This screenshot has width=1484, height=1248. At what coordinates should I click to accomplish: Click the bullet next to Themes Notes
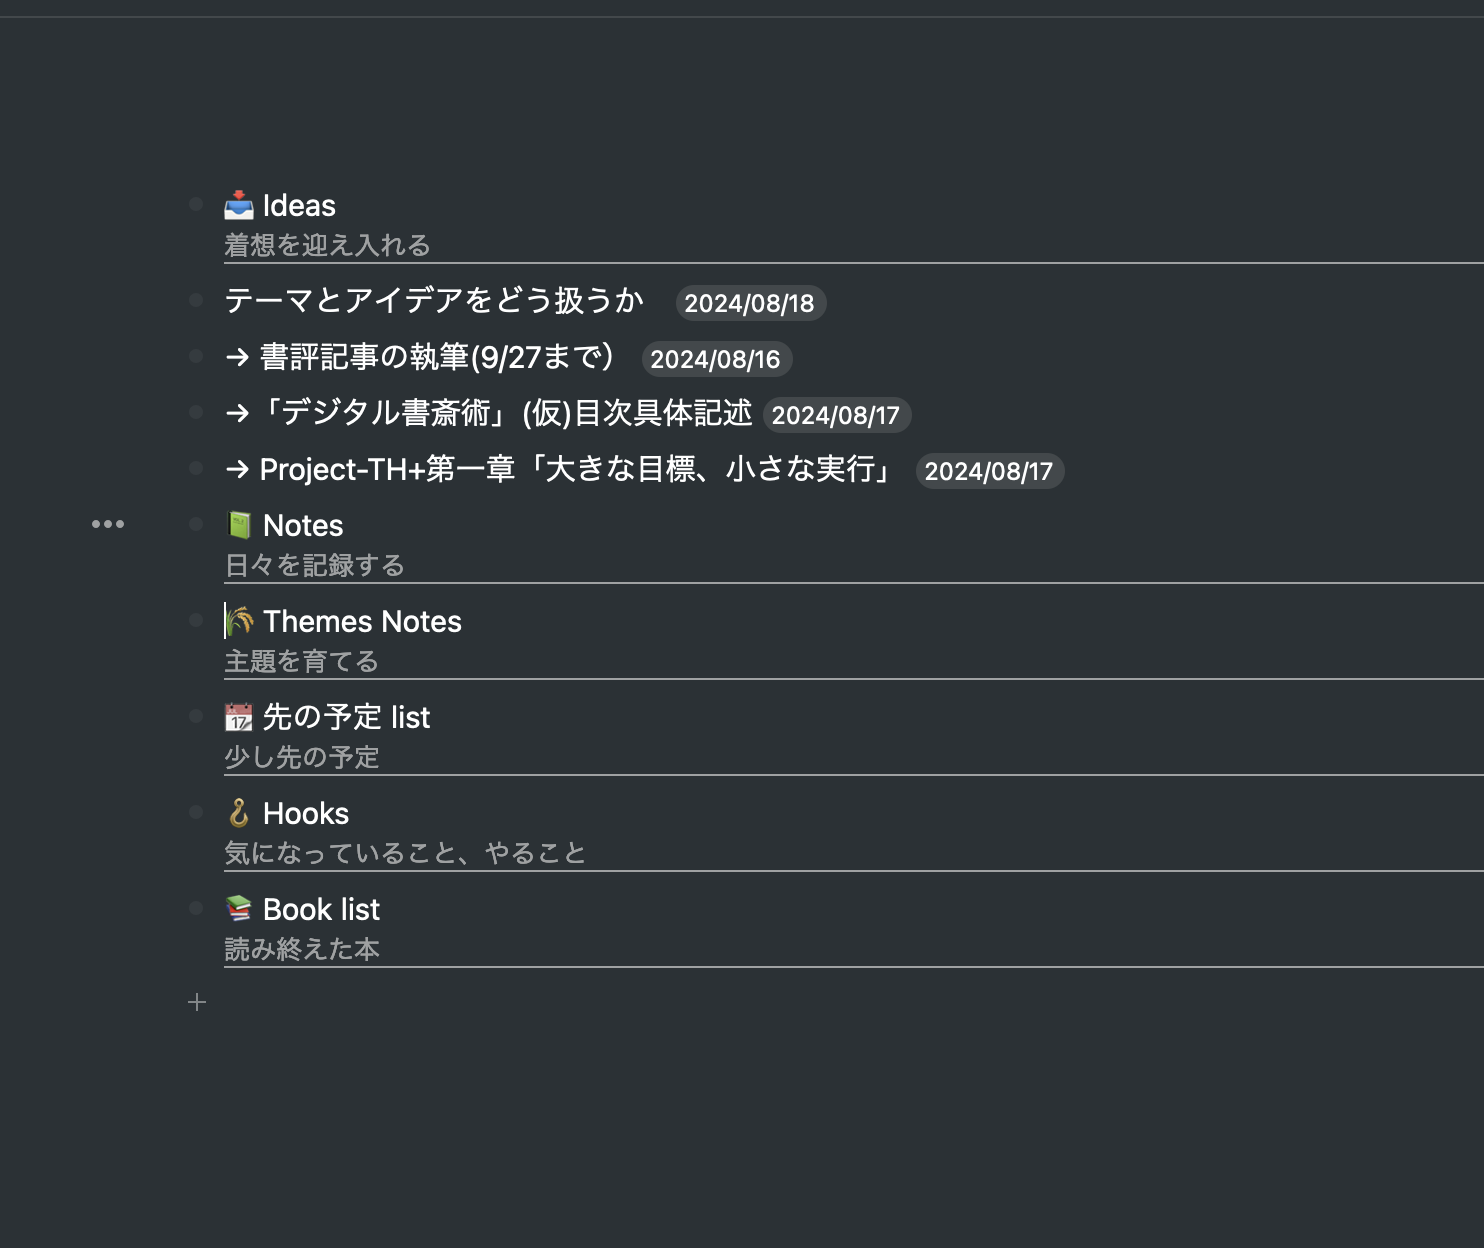click(x=197, y=620)
